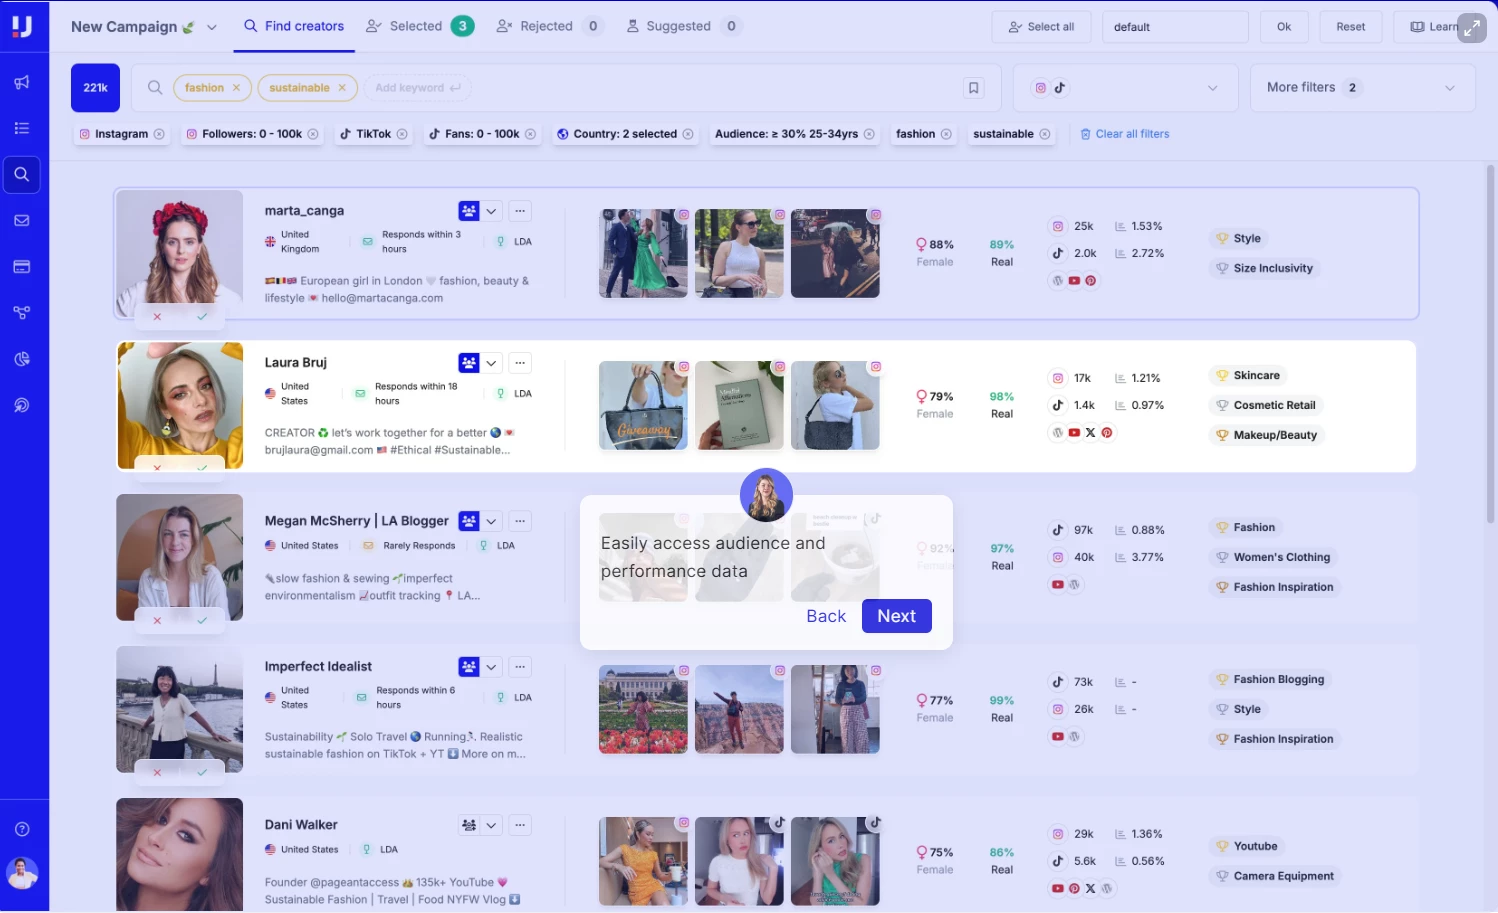Screen dimensions: 1498x913
Task: Open the dropdown arrow next to Megan McSherry
Action: 492,521
